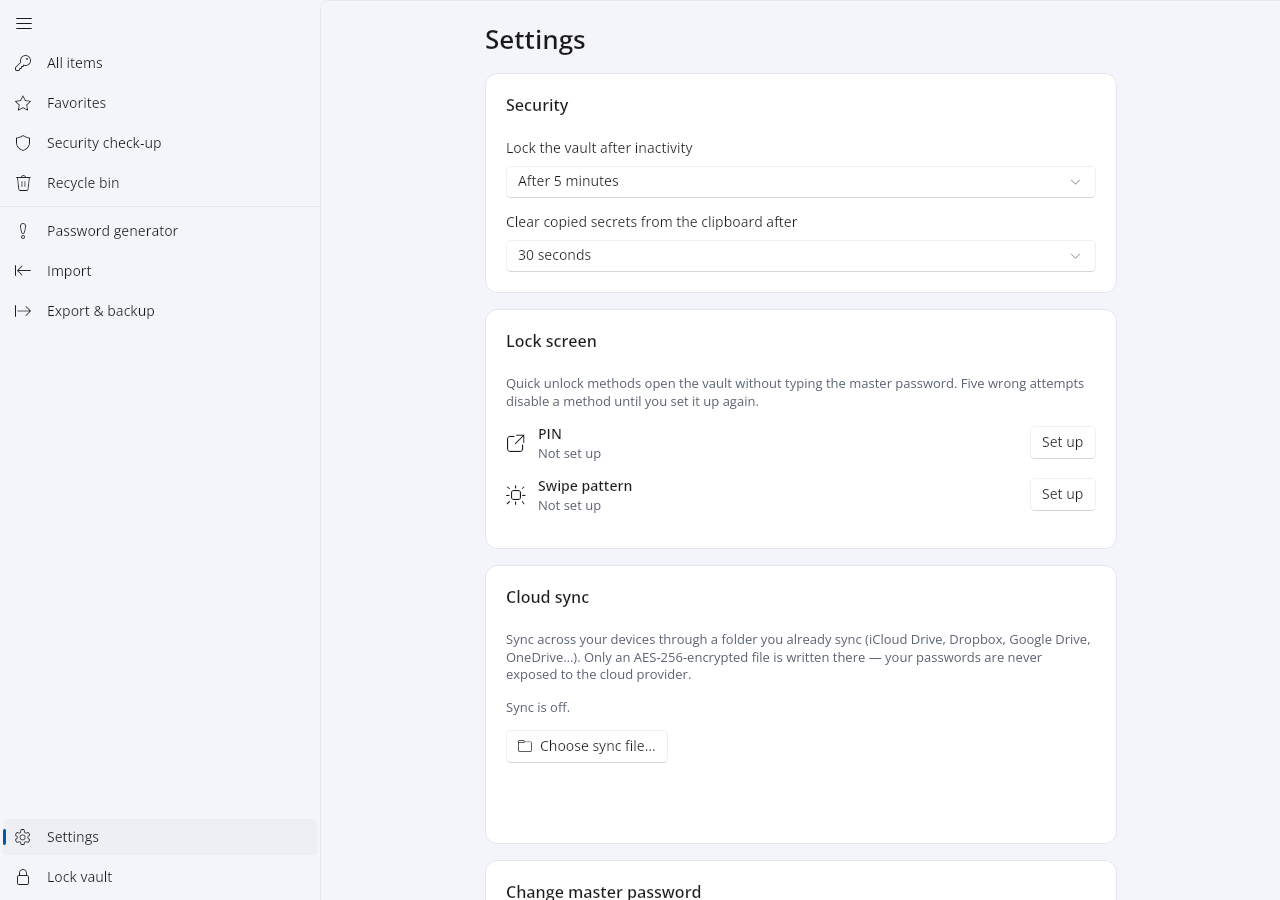Viewport: 1280px width, 900px height.
Task: Click 'Not set up' status under Swipe pattern
Action: click(569, 506)
